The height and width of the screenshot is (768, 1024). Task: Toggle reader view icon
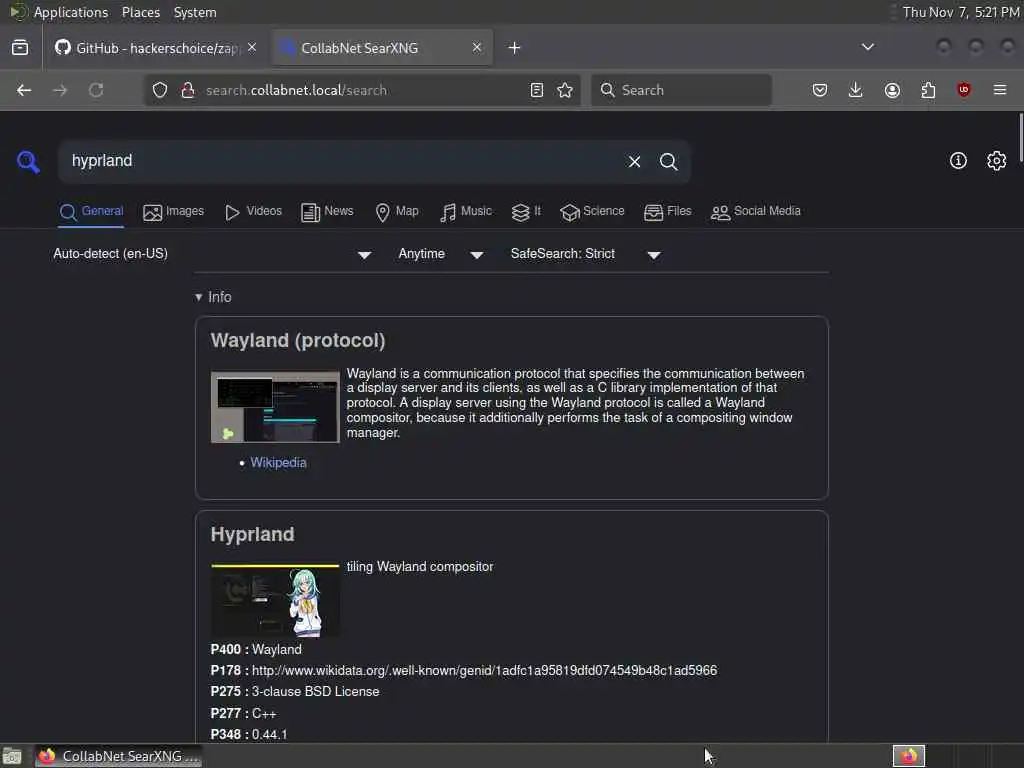pos(537,90)
